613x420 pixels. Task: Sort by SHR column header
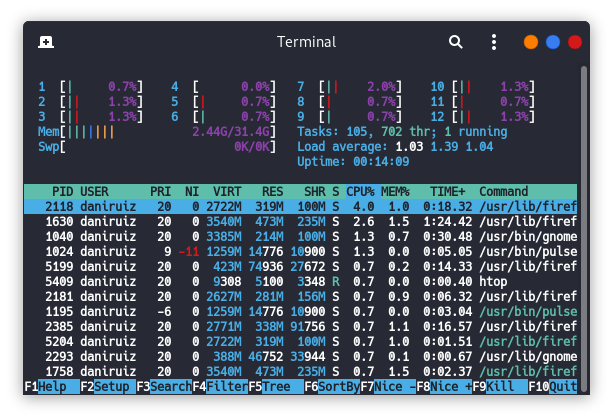coord(315,192)
